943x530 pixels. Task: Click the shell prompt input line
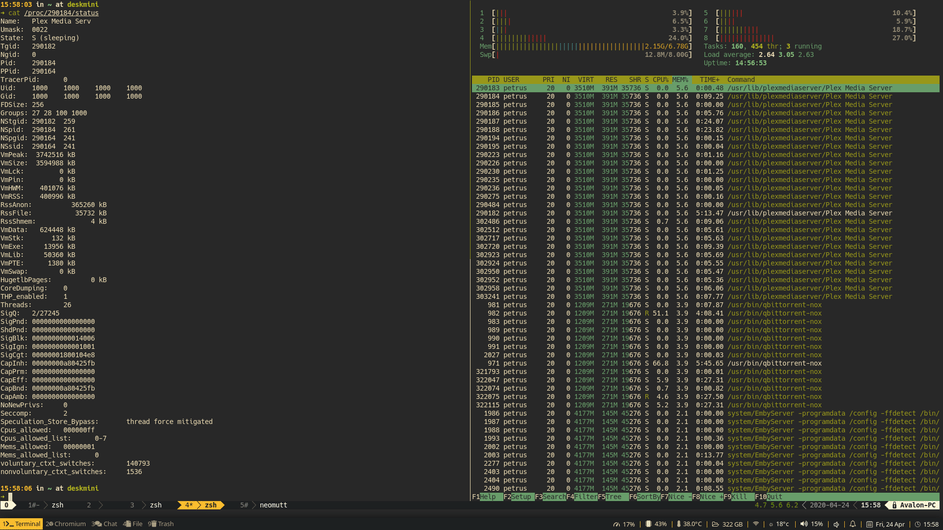click(x=235, y=497)
